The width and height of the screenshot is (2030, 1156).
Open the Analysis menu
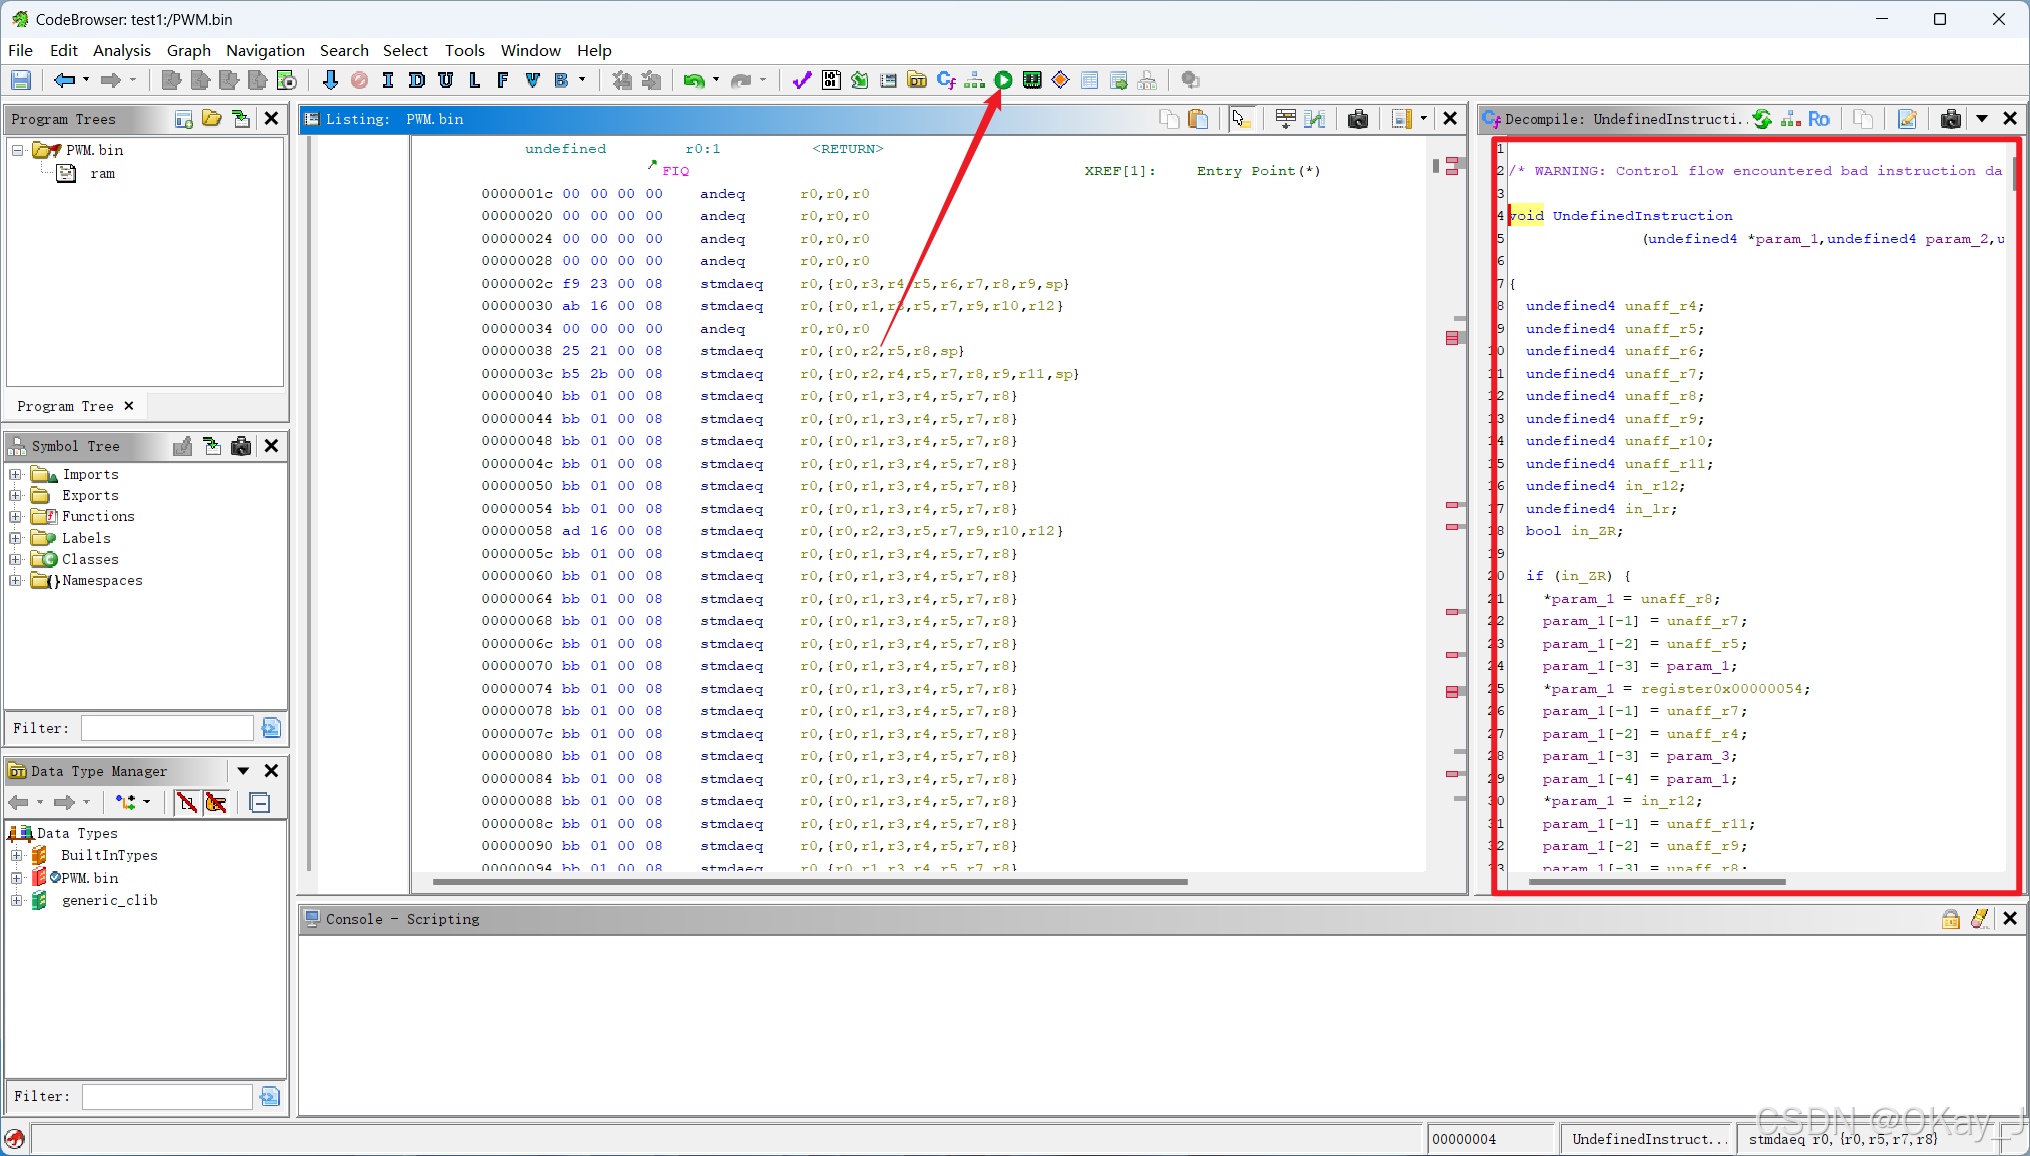(x=121, y=50)
